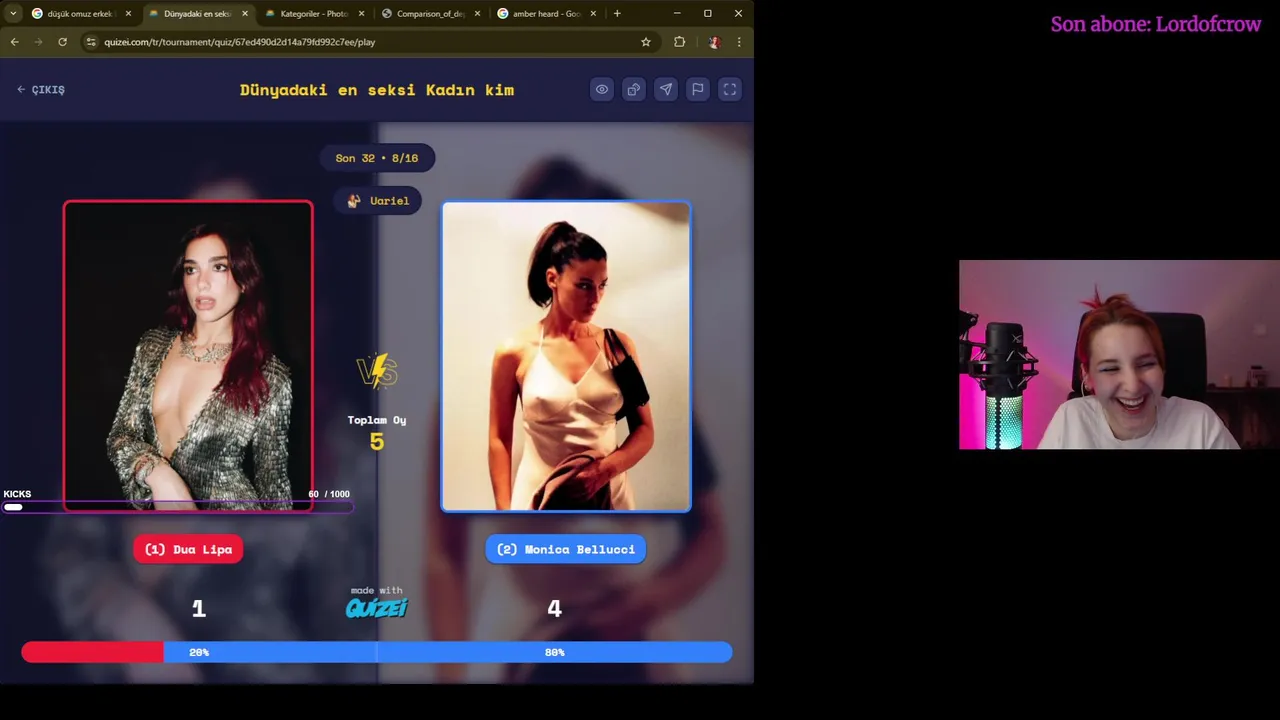Click the quizei.com address bar URL
Viewport: 1280px width, 720px height.
point(240,42)
